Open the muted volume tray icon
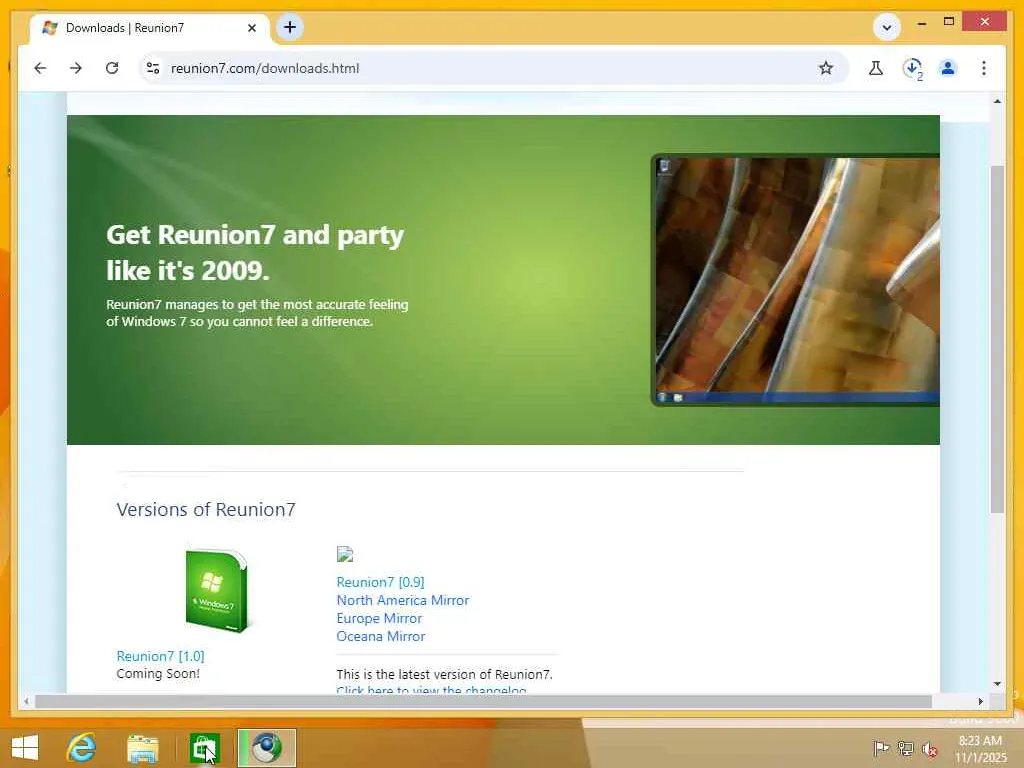The image size is (1024, 768). (x=929, y=750)
